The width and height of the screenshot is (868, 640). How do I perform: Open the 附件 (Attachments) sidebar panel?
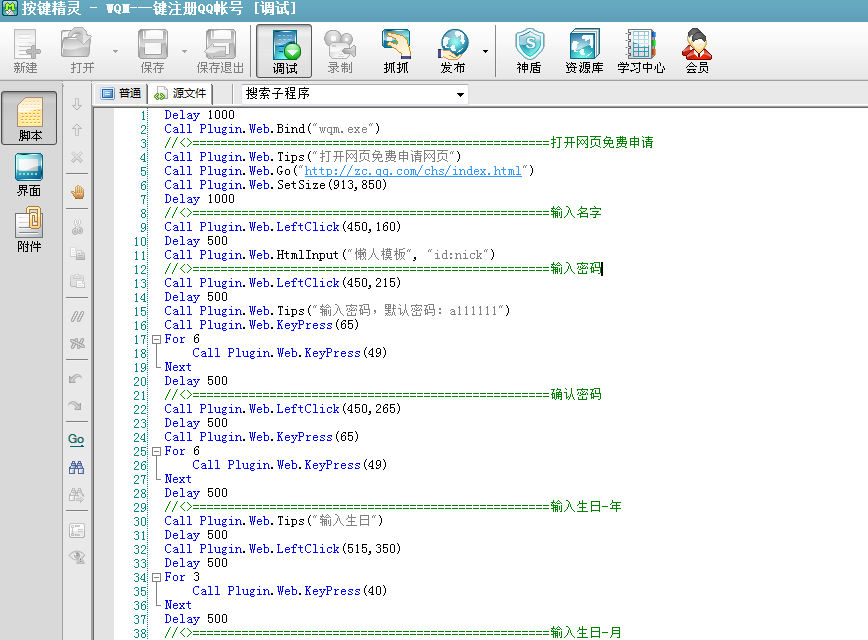click(x=29, y=230)
